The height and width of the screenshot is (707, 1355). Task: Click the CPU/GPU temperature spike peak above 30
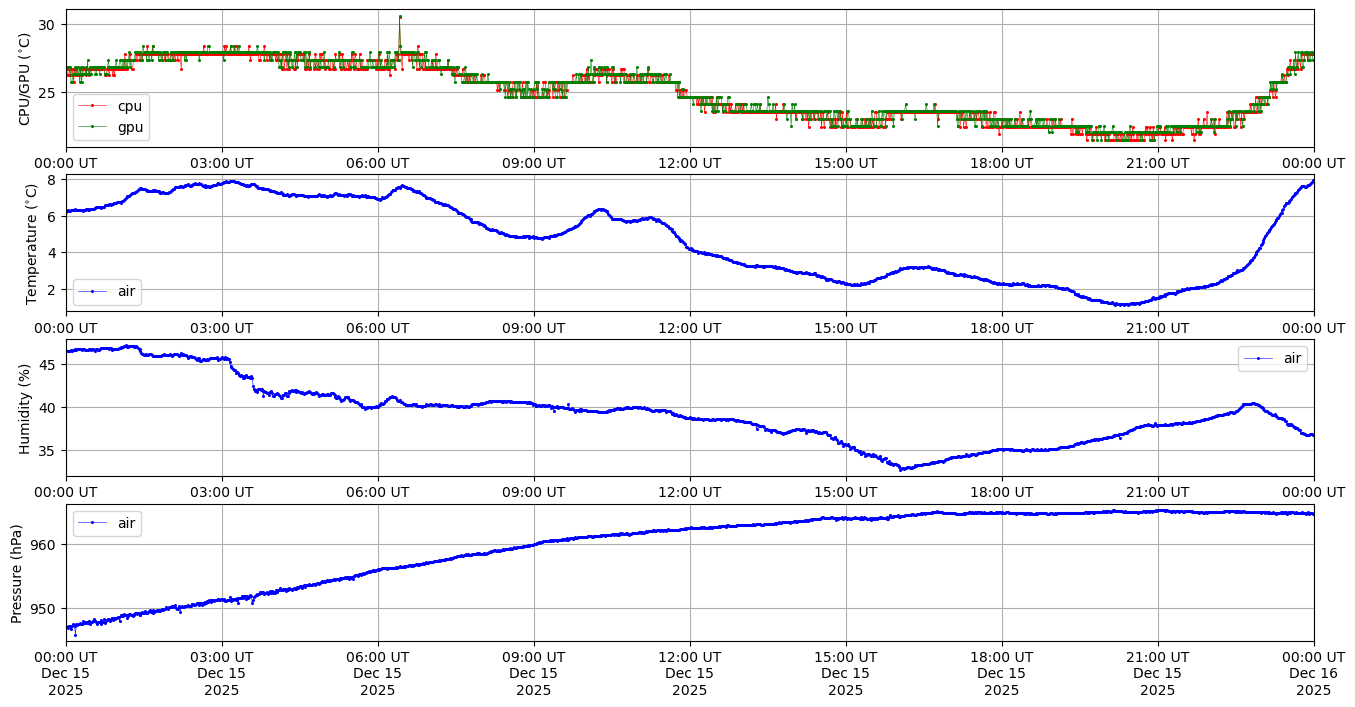click(400, 17)
